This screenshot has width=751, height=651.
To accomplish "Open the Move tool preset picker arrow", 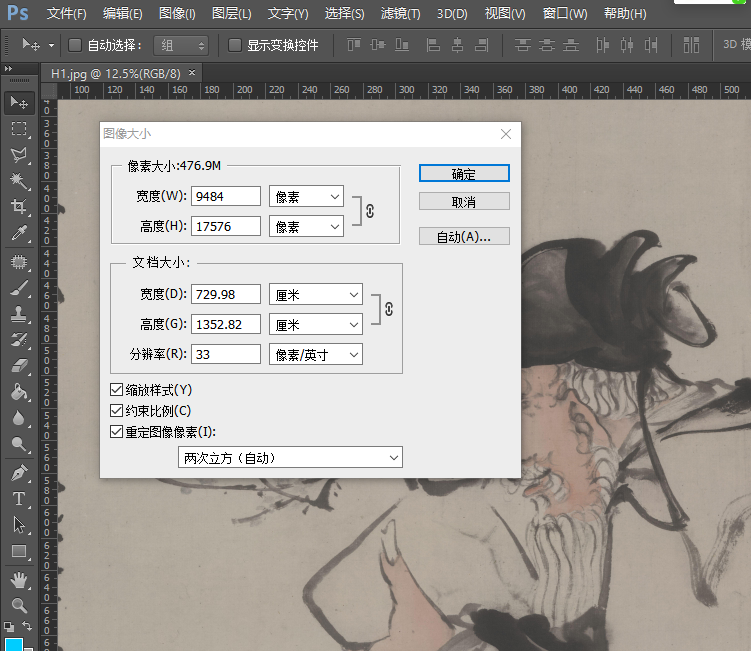I will [x=51, y=46].
